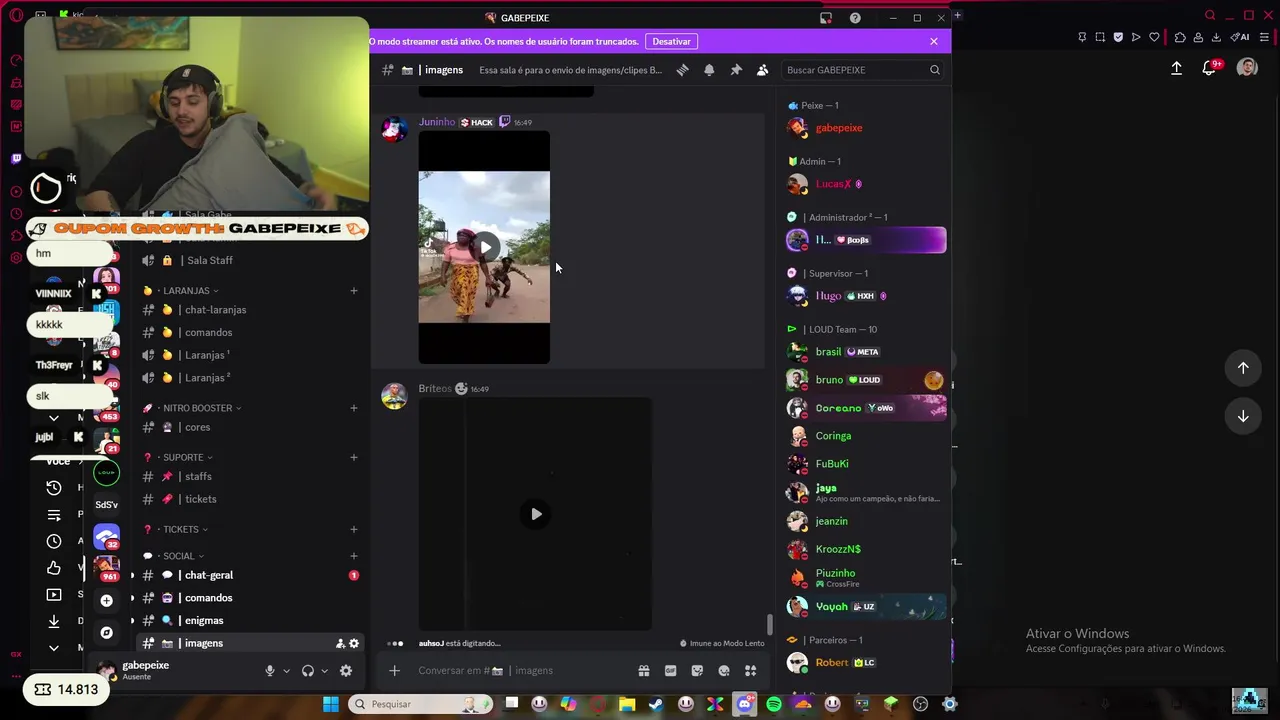Add channel to NITRO BOOSTER category
The image size is (1280, 720).
354,408
